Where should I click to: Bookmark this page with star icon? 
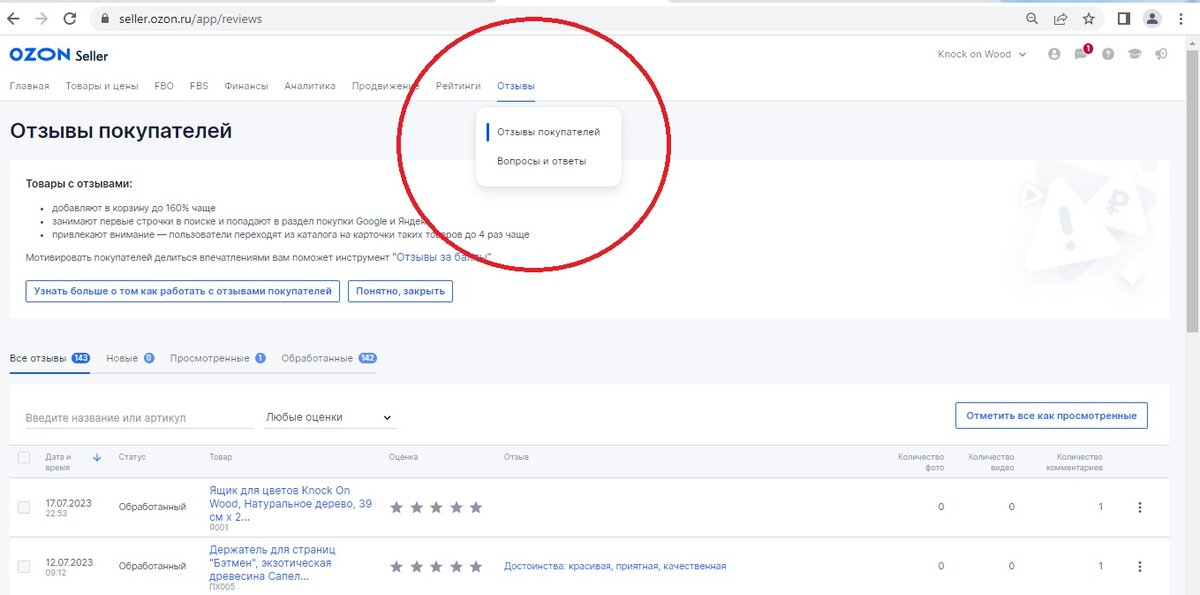coord(1088,18)
